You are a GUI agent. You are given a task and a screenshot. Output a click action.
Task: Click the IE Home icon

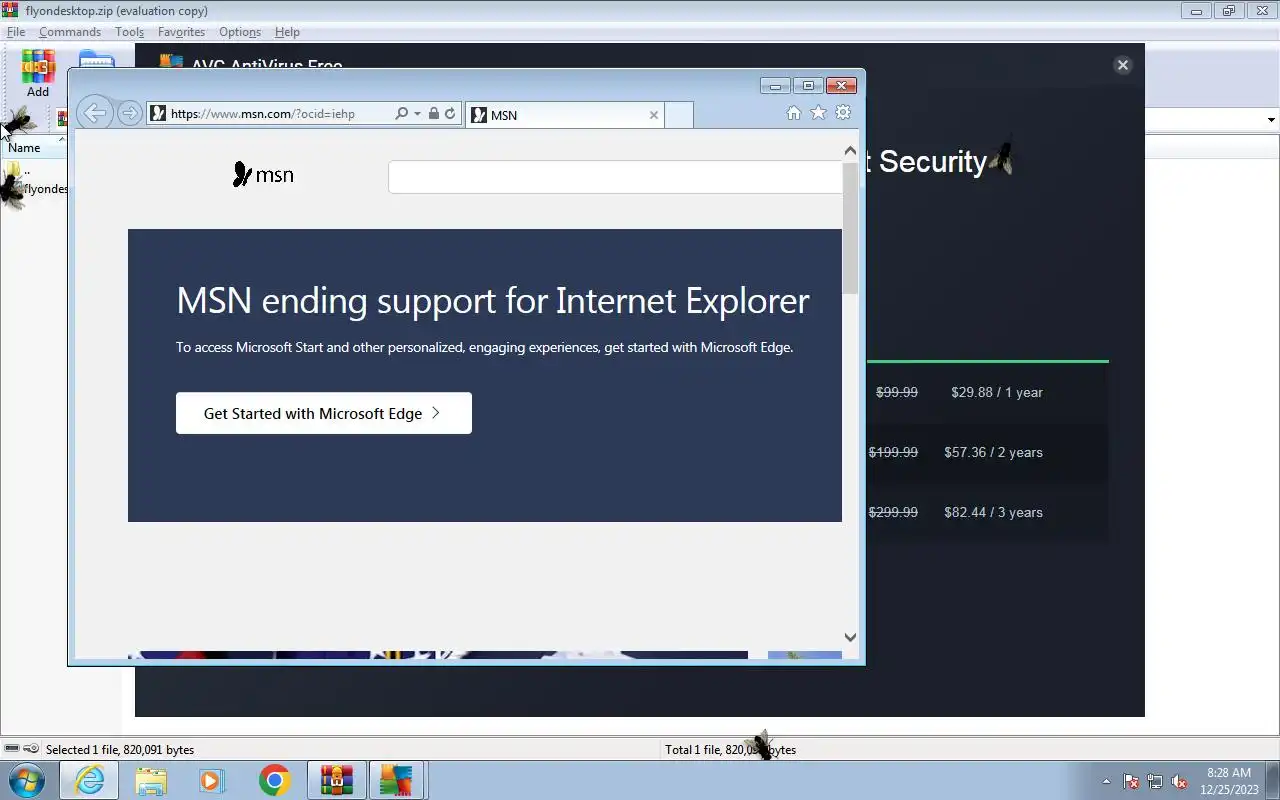coord(793,113)
